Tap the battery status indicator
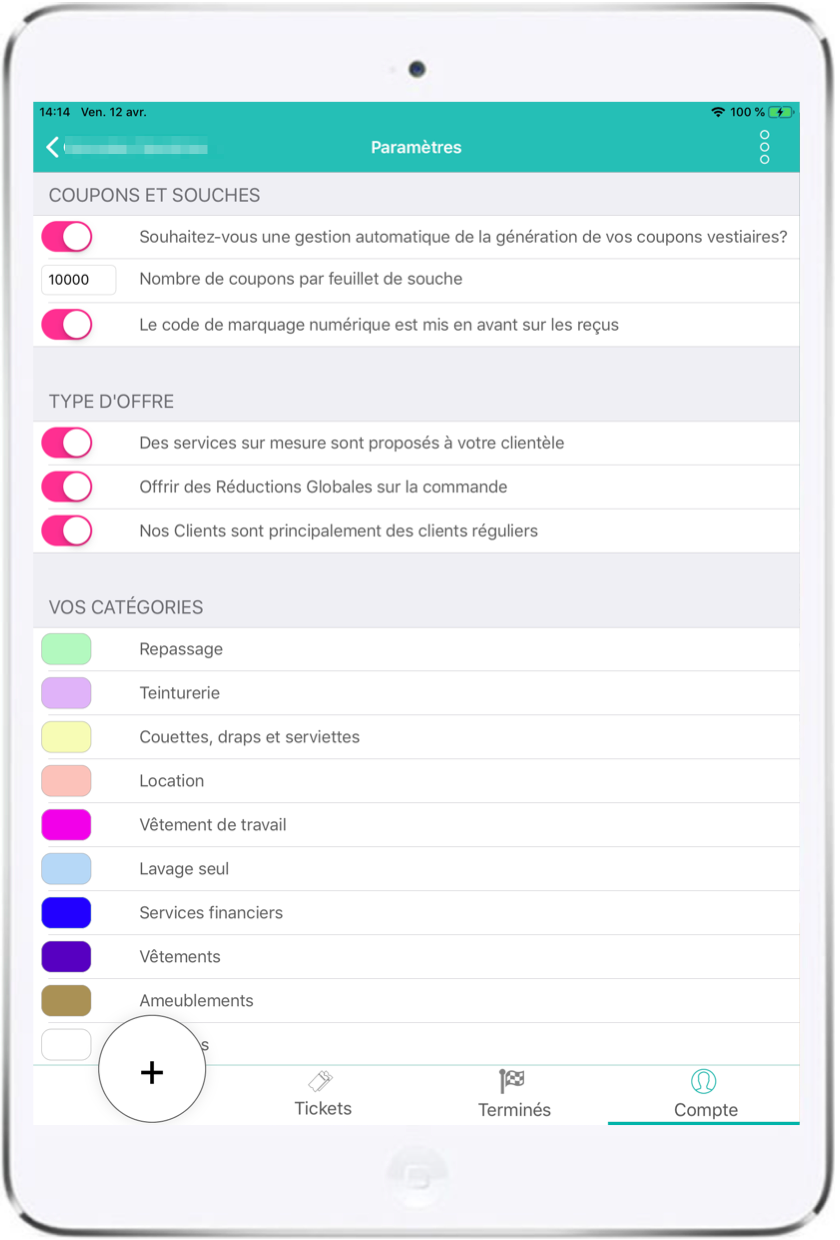This screenshot has height=1240, width=840. pos(781,112)
